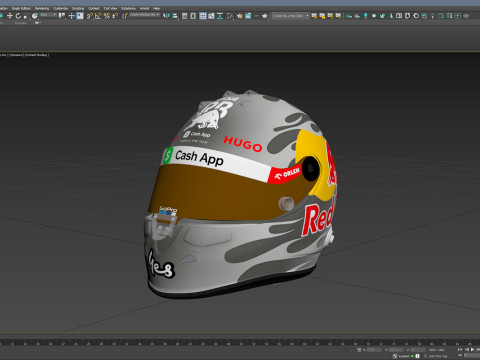
Task: Toggle the highlighted Keyboard Shortcut Override button
Action: pos(80,16)
